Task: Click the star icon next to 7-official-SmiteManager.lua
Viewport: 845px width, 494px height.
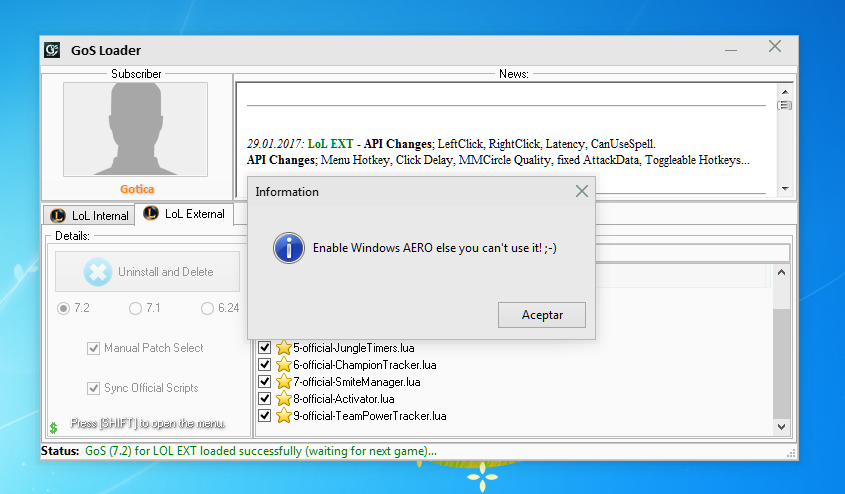Action: point(283,381)
